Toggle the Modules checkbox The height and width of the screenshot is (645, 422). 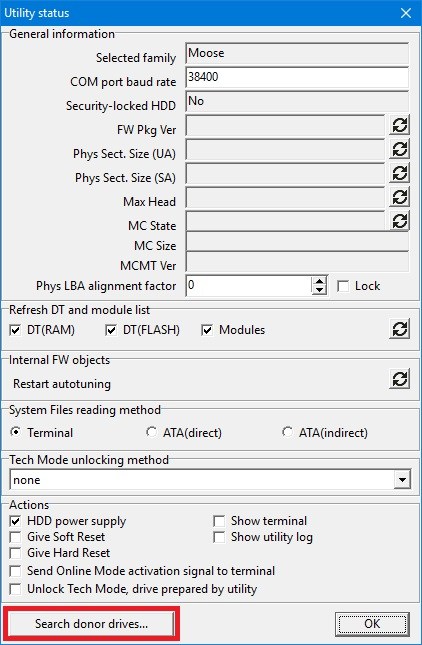coord(207,330)
